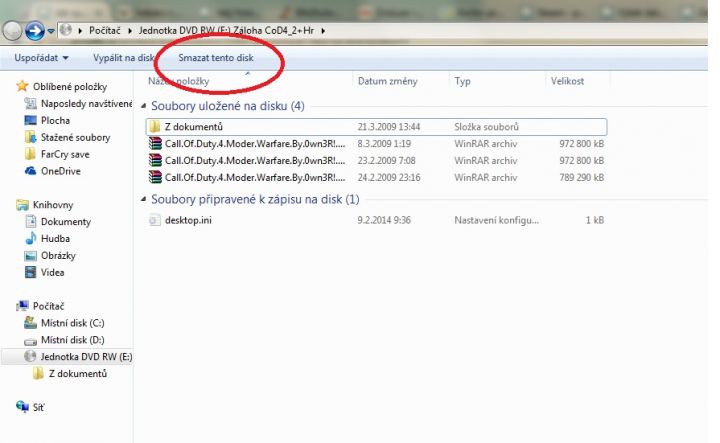Viewport: 720px width, 443px height.
Task: Collapse the Soubory uložené na disku group
Action: point(143,106)
